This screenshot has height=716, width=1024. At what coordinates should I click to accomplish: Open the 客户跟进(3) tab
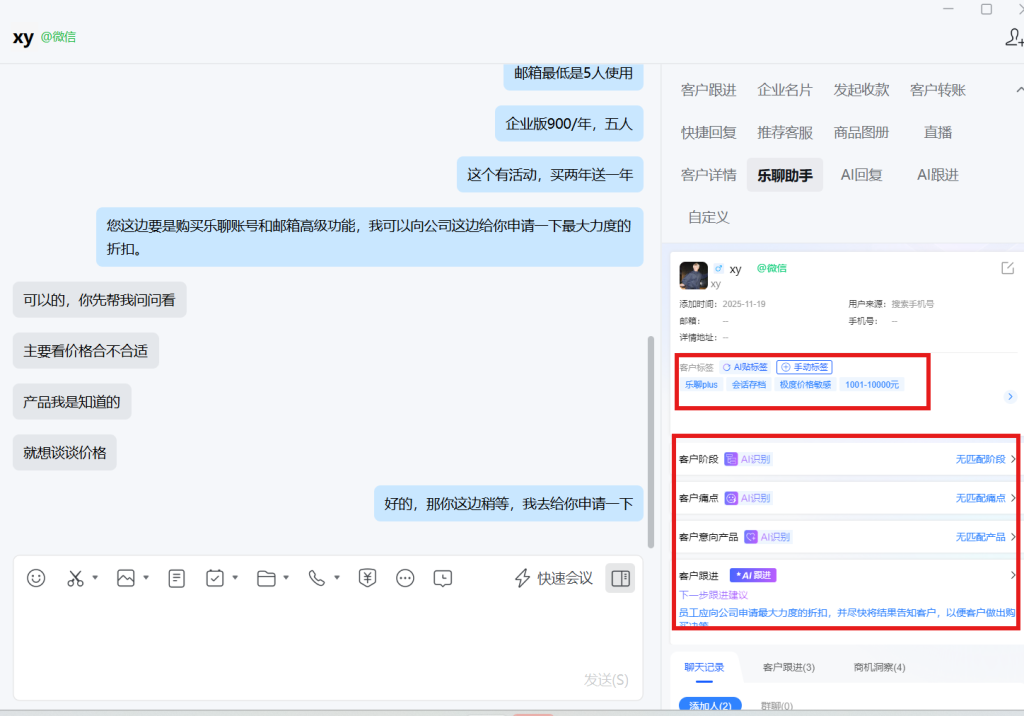click(788, 667)
